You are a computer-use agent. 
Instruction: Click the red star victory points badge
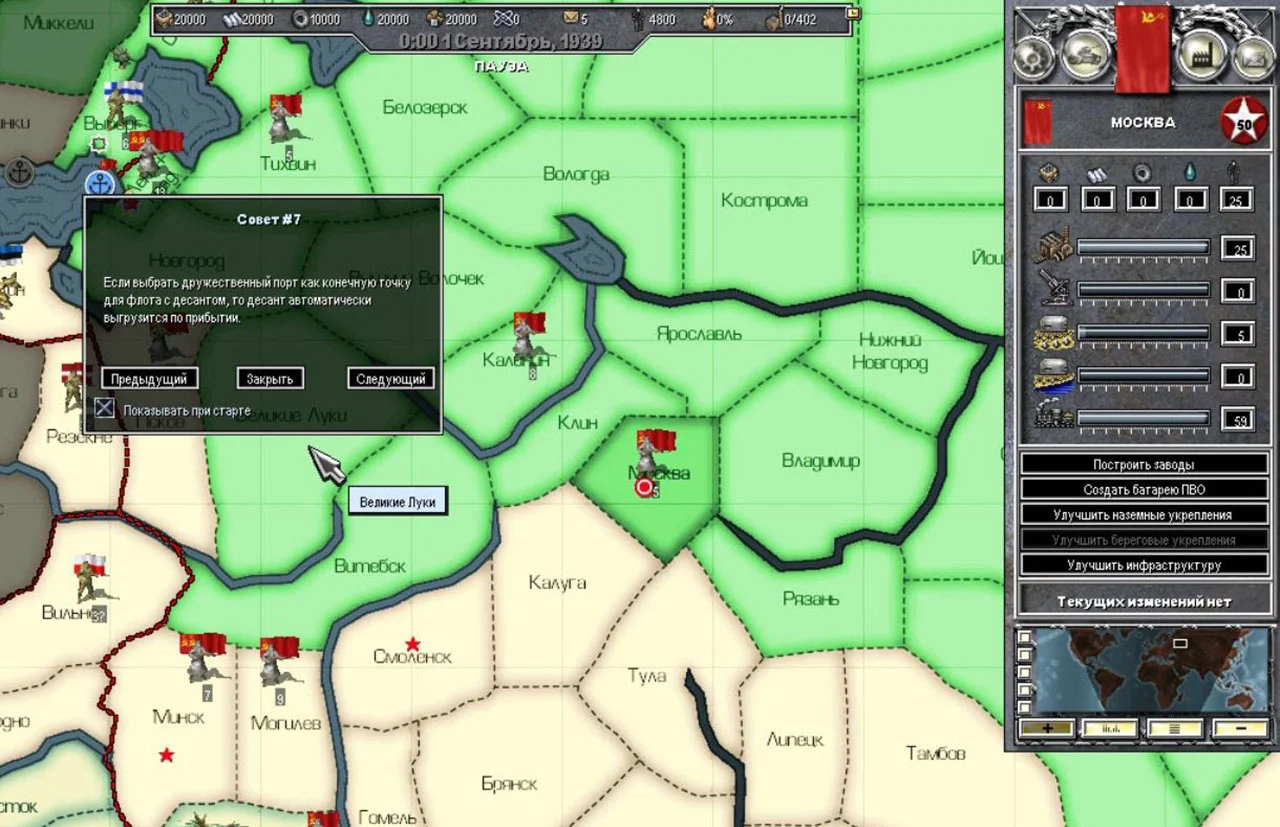pos(1243,123)
